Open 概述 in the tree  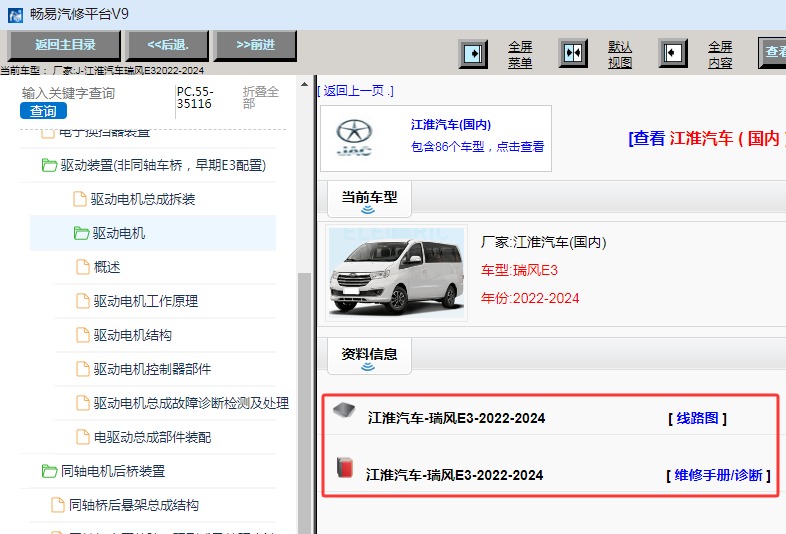(x=107, y=267)
